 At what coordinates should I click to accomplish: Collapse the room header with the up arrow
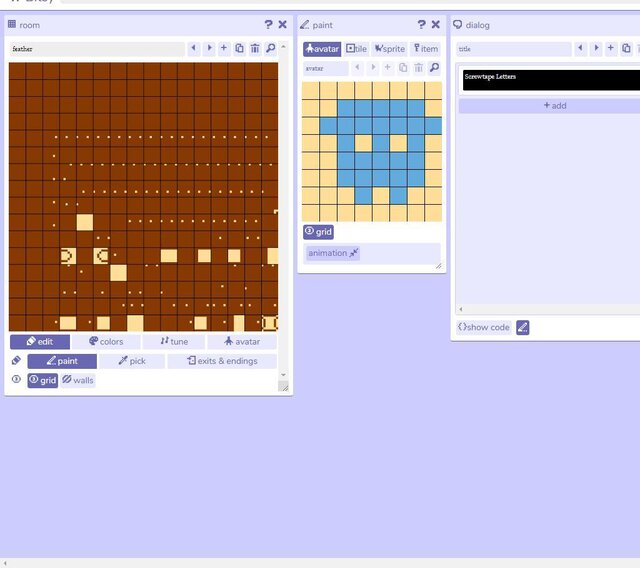(x=284, y=48)
